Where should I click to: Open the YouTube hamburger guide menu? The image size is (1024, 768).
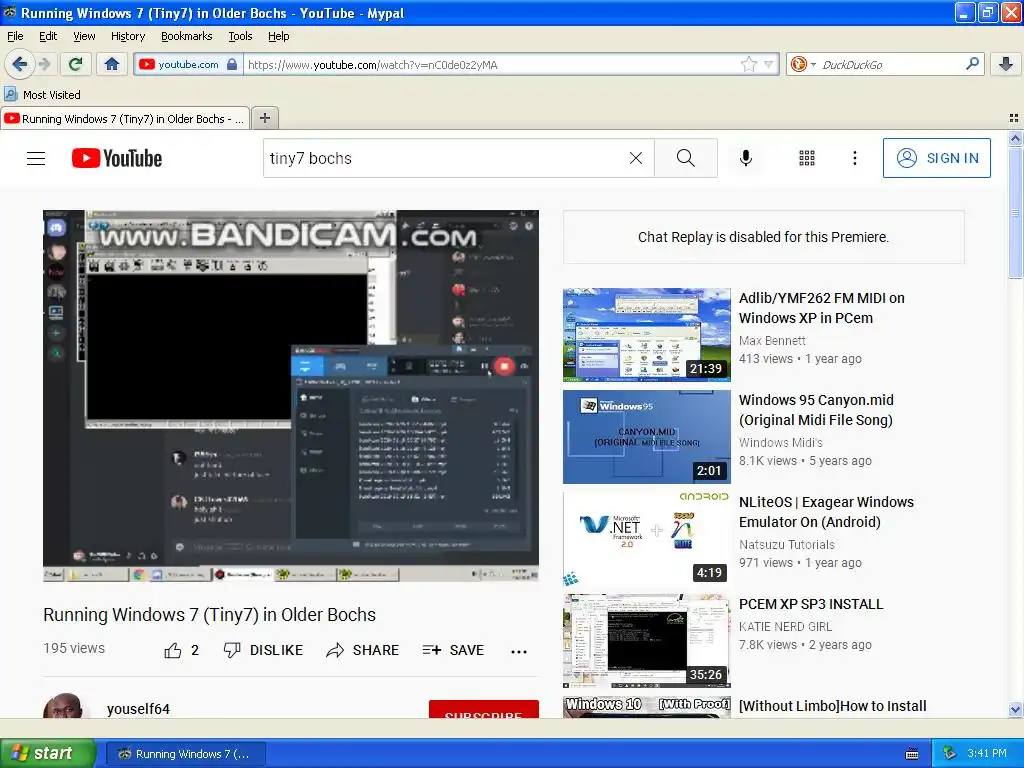tap(36, 158)
